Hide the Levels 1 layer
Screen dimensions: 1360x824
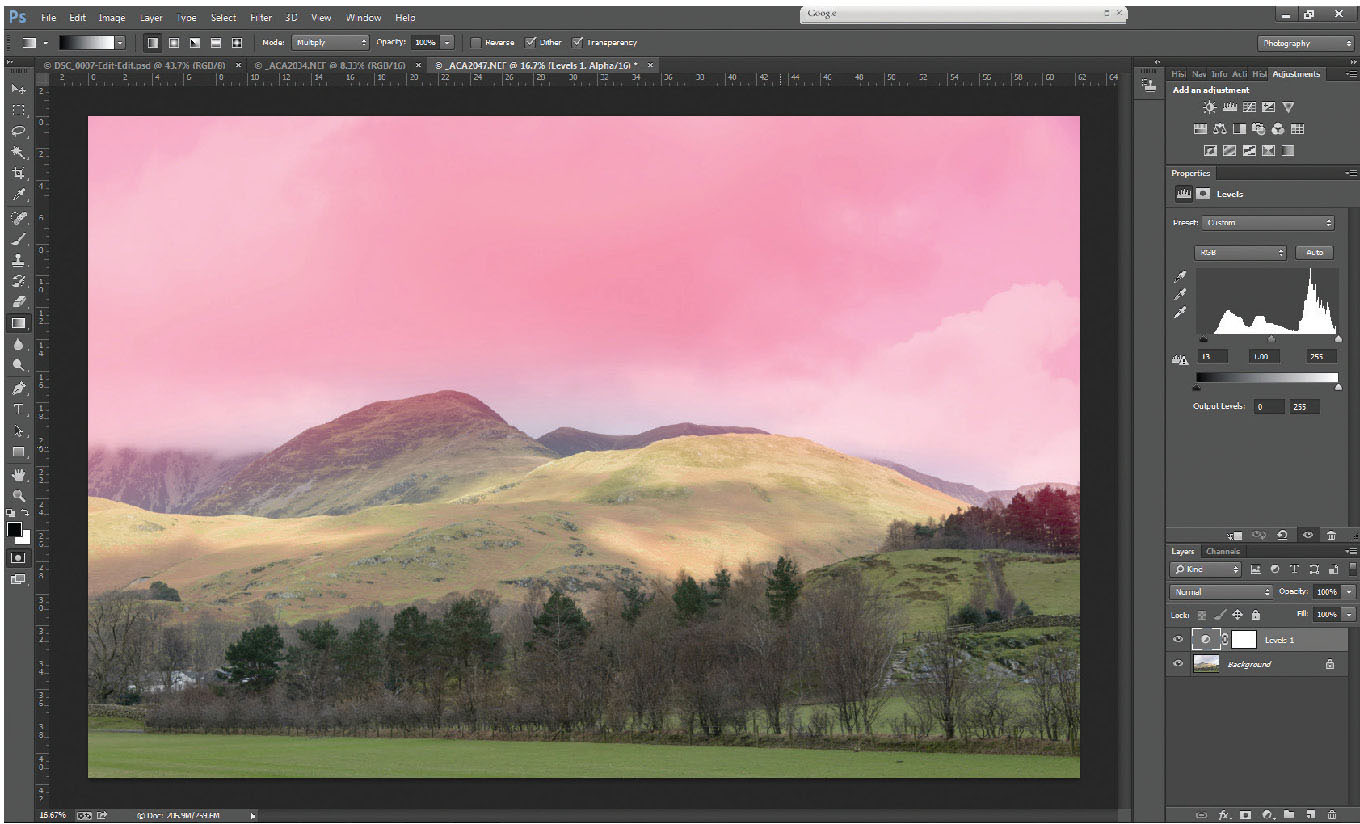click(1178, 640)
